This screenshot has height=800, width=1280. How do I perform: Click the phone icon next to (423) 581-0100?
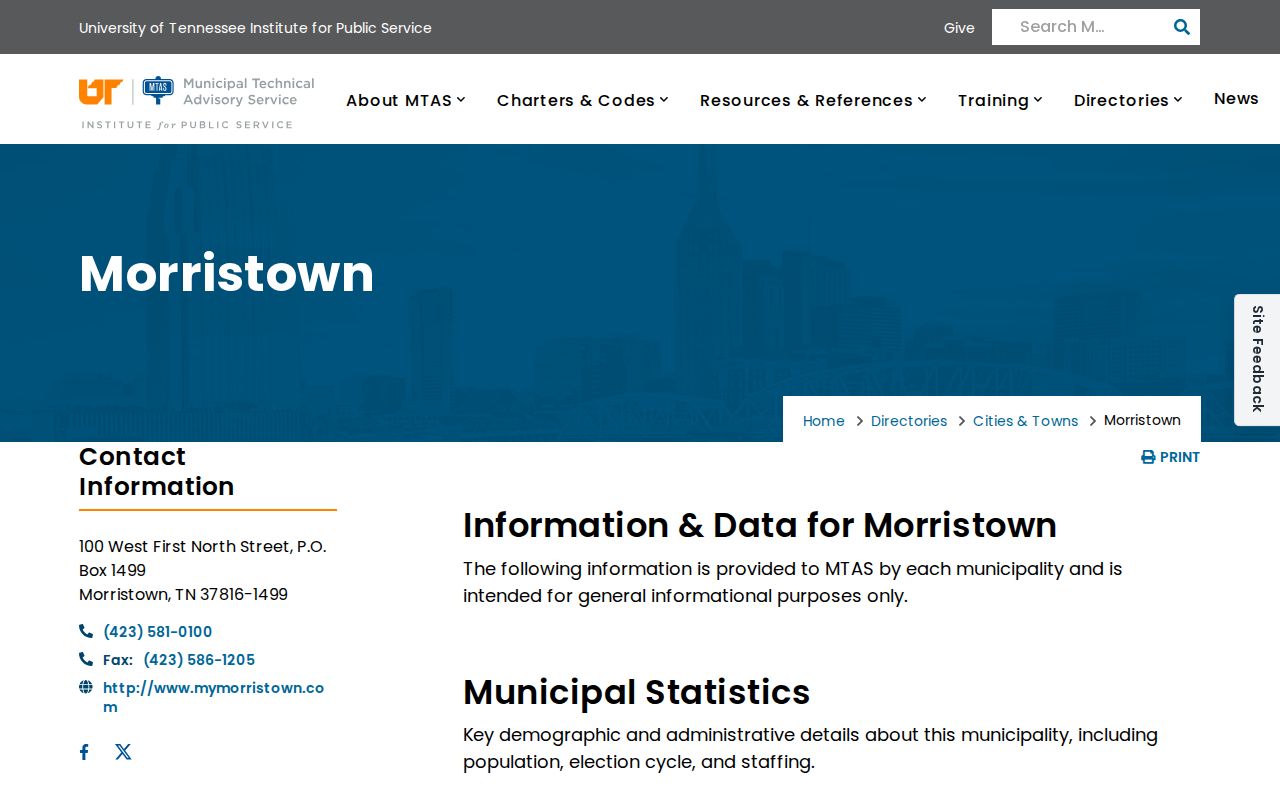click(86, 631)
